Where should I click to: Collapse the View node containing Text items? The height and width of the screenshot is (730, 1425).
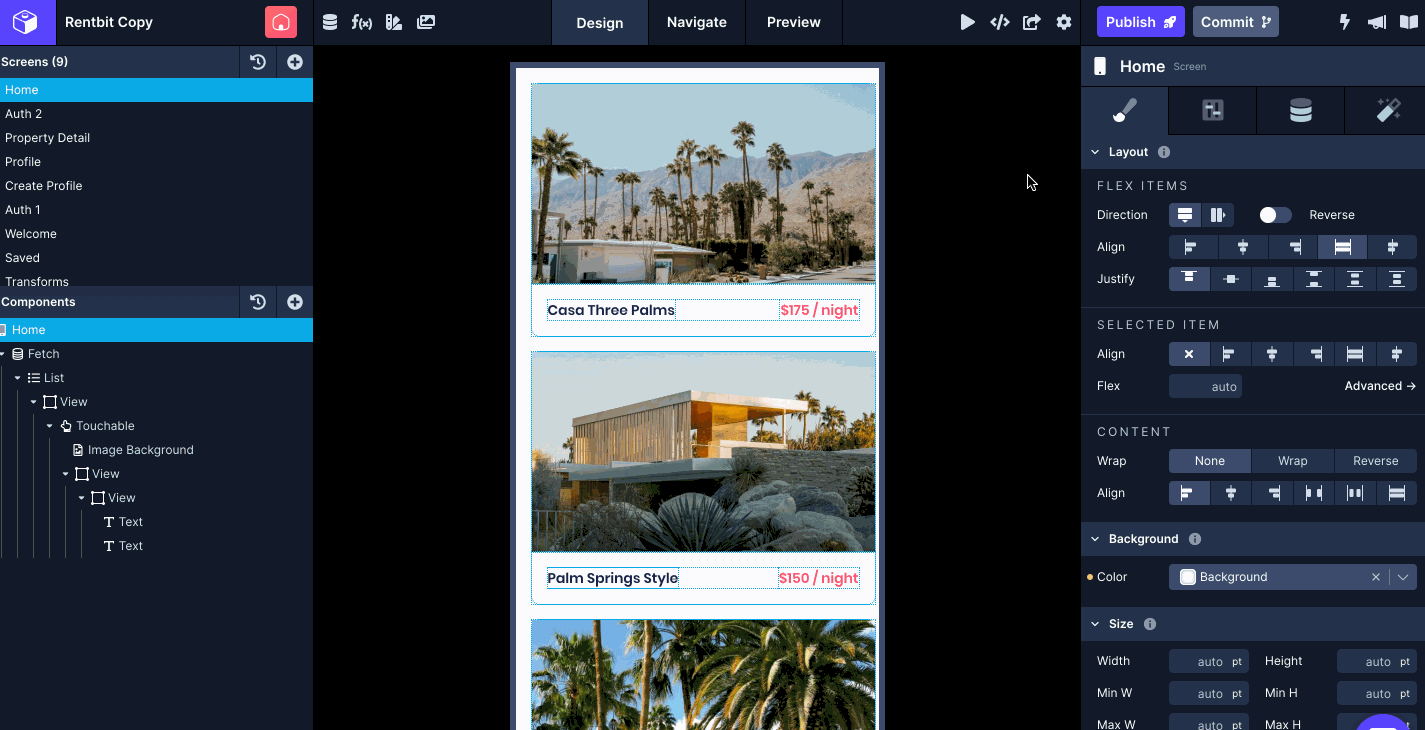pyautogui.click(x=82, y=498)
